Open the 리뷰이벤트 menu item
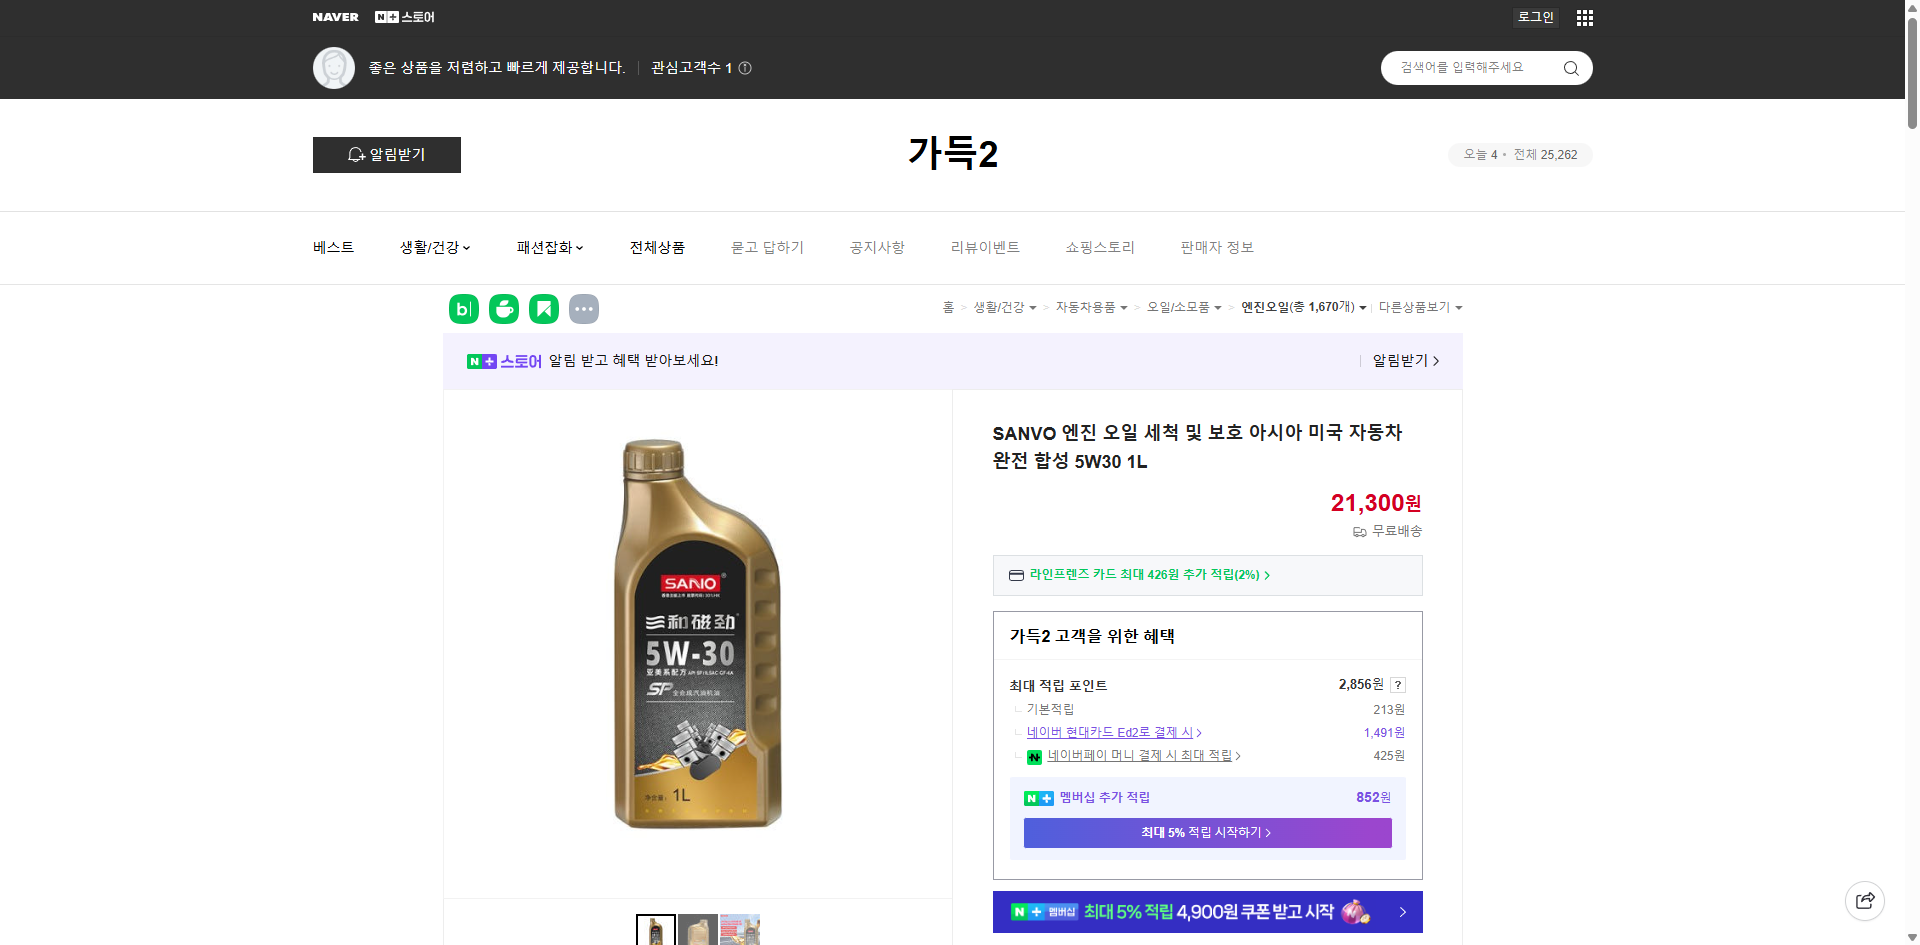Image resolution: width=1920 pixels, height=945 pixels. click(x=985, y=247)
